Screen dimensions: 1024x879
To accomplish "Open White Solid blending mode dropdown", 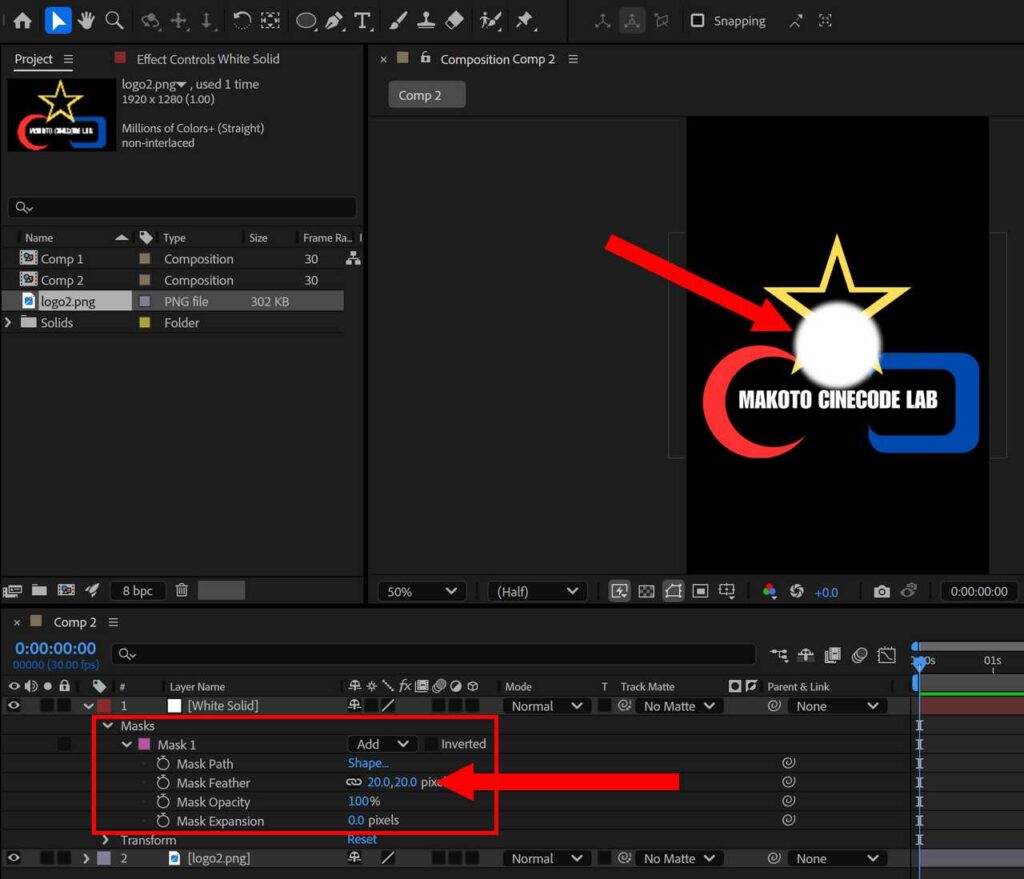I will pos(547,706).
